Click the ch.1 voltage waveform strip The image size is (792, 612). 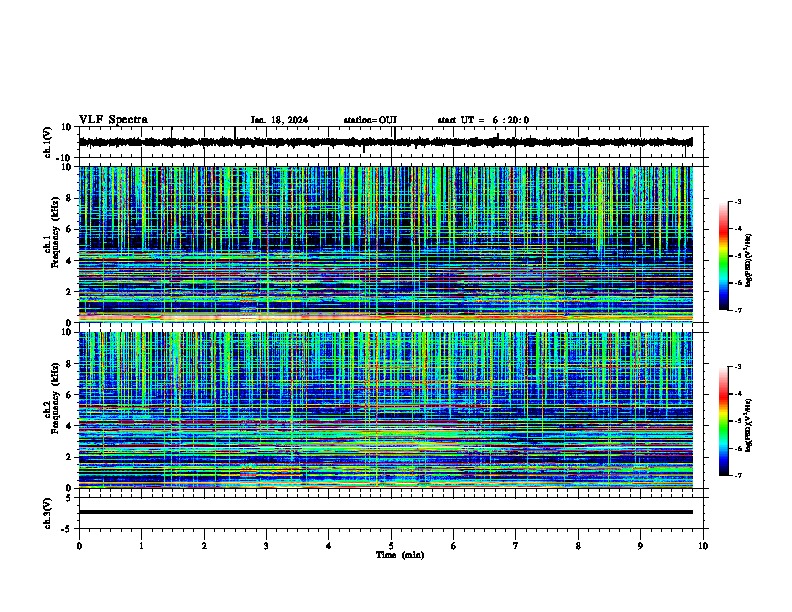click(385, 142)
